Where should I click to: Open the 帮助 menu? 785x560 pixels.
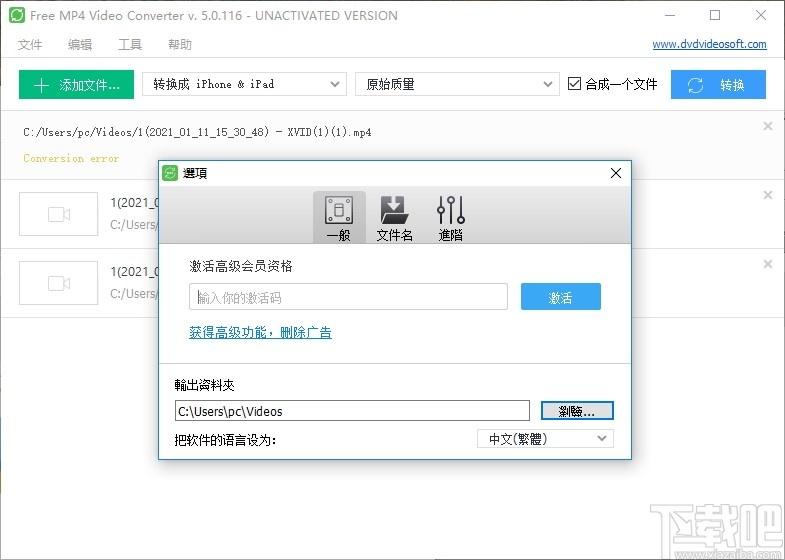tap(180, 45)
